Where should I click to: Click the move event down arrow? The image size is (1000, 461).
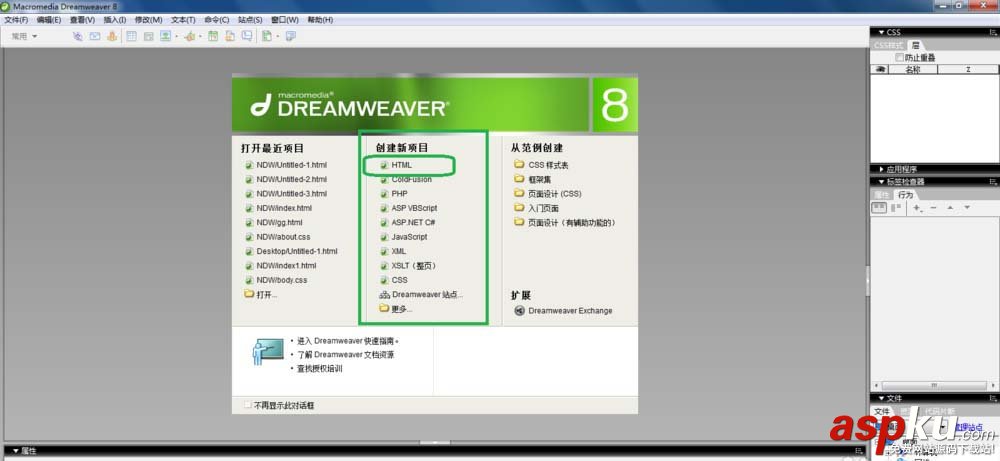pyautogui.click(x=967, y=208)
